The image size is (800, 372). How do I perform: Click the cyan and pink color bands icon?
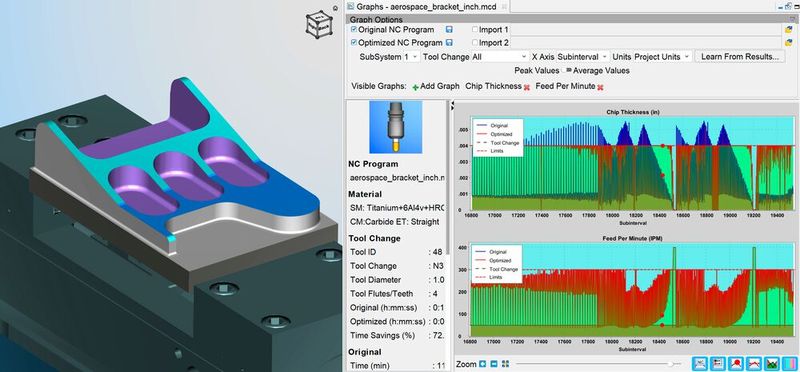(790, 363)
